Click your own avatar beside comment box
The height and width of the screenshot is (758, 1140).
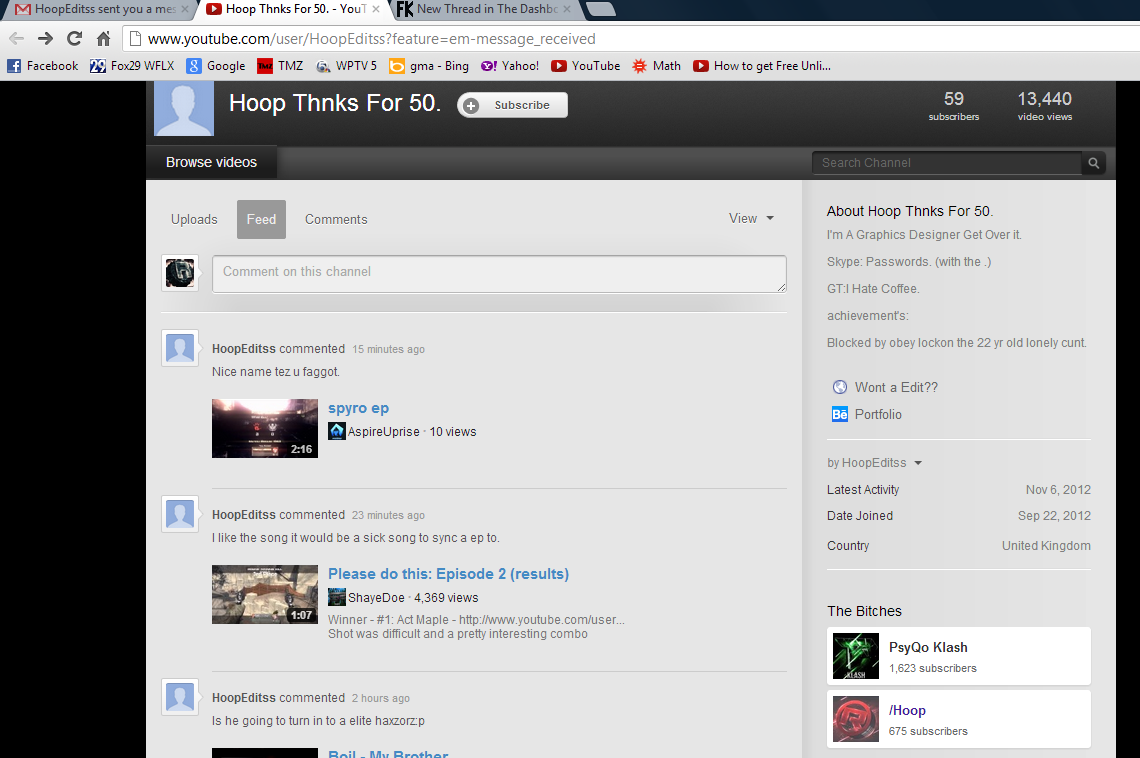180,273
